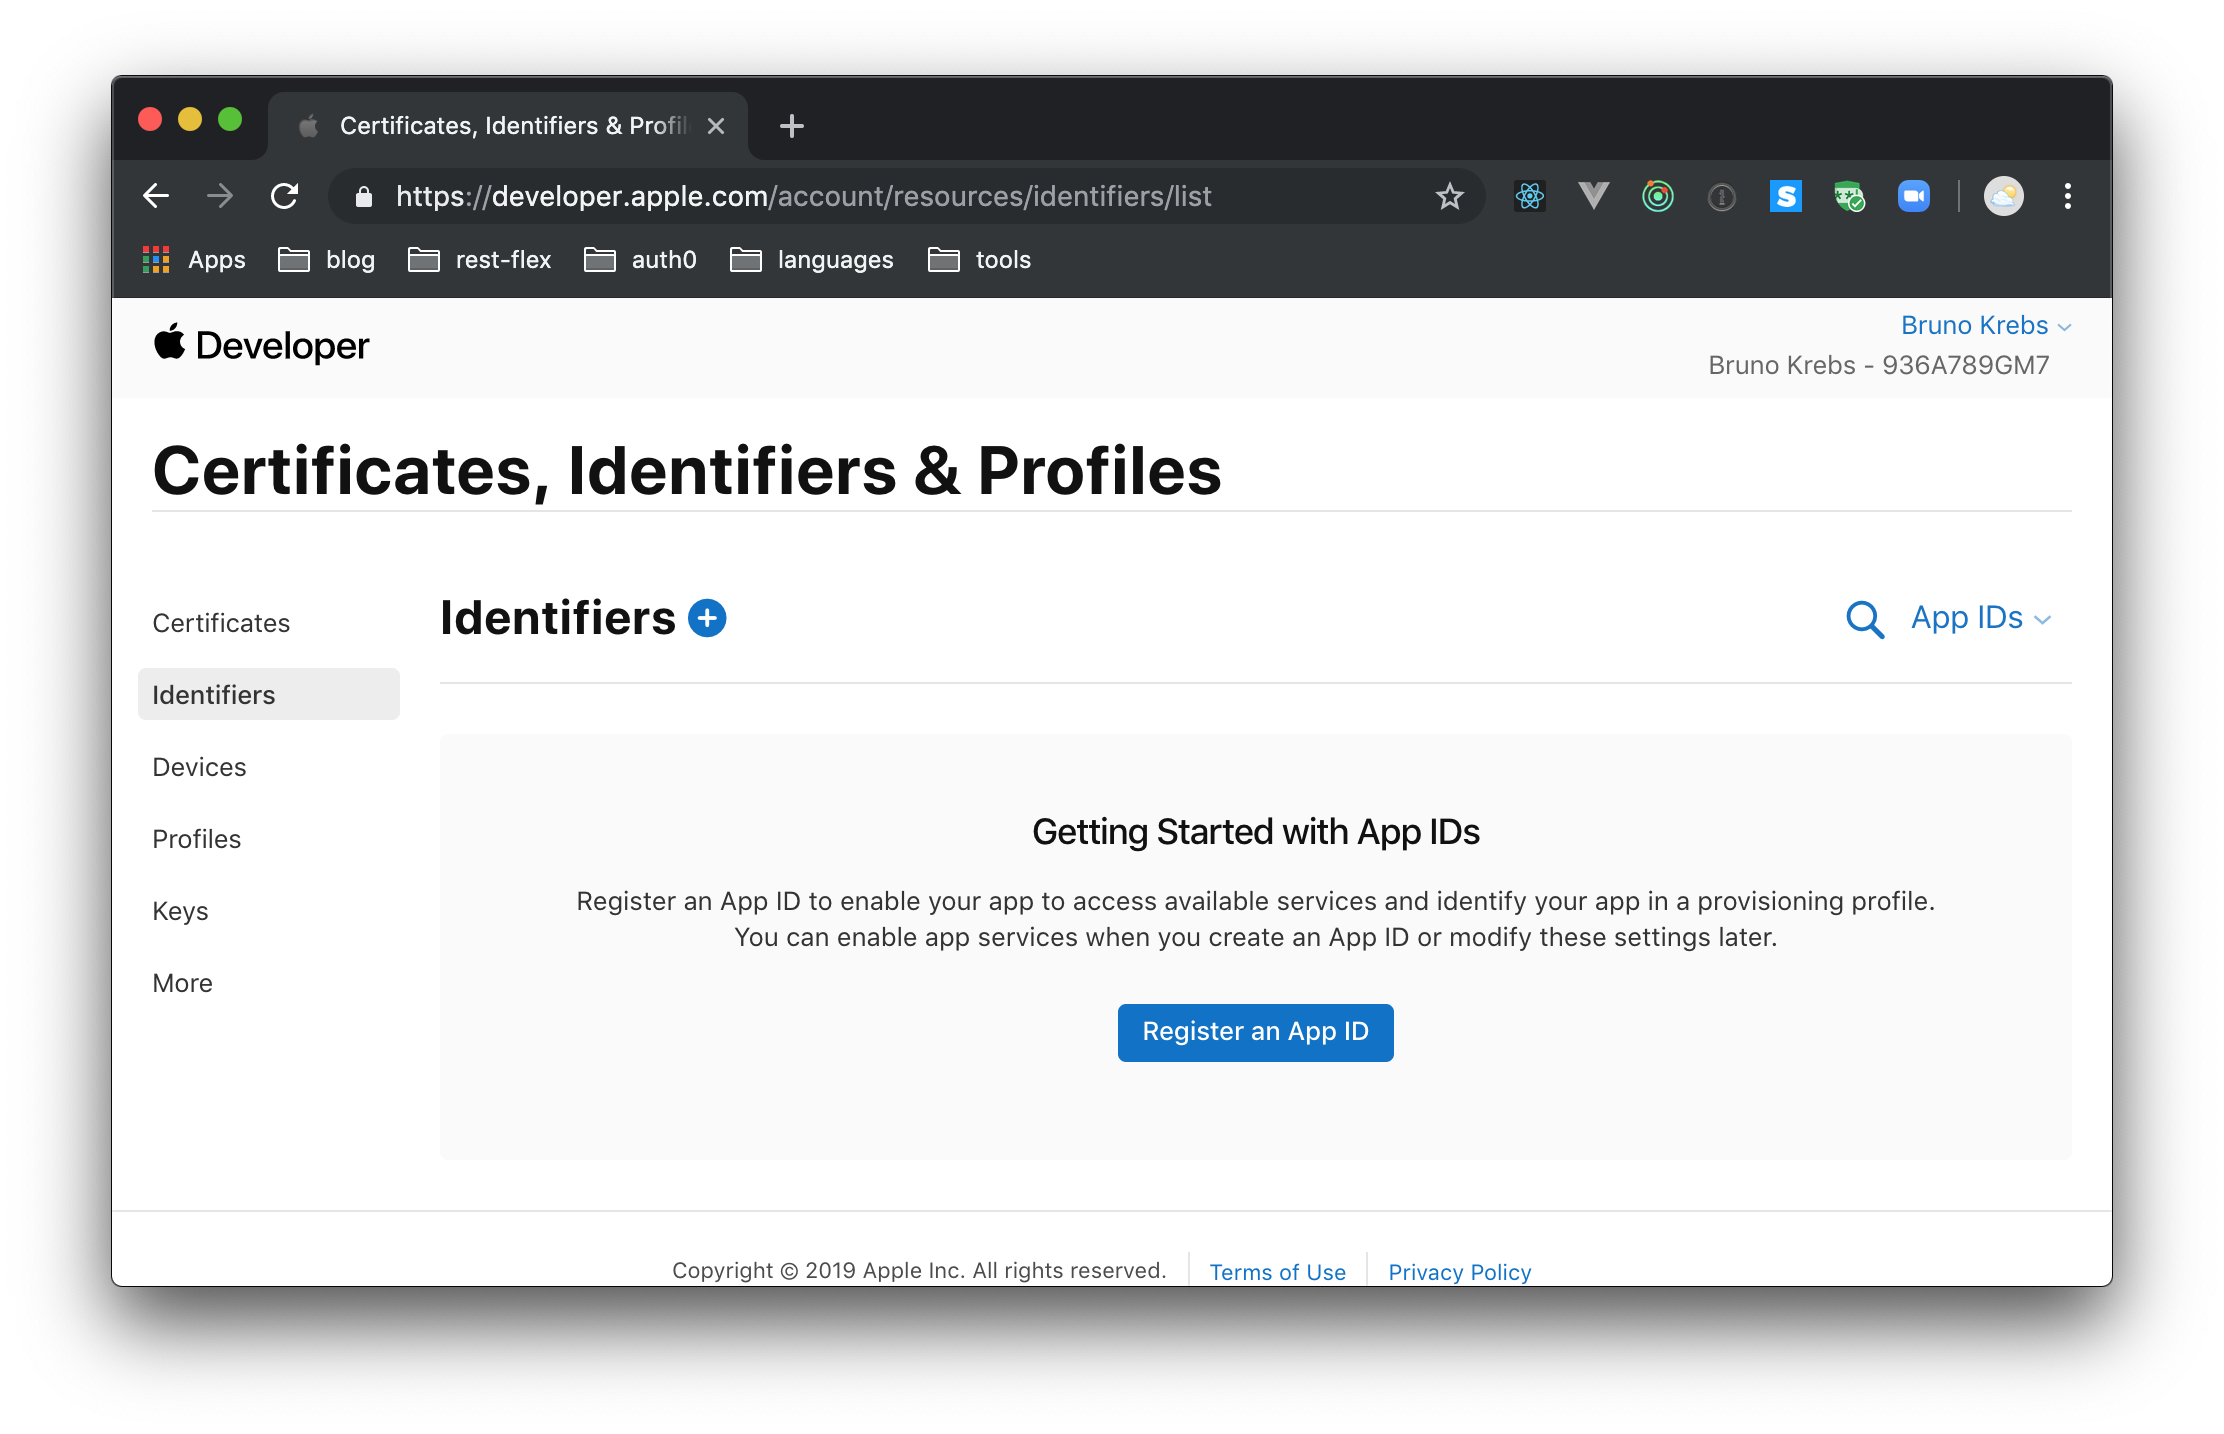
Task: Open a new tab with the plus button
Action: (791, 126)
